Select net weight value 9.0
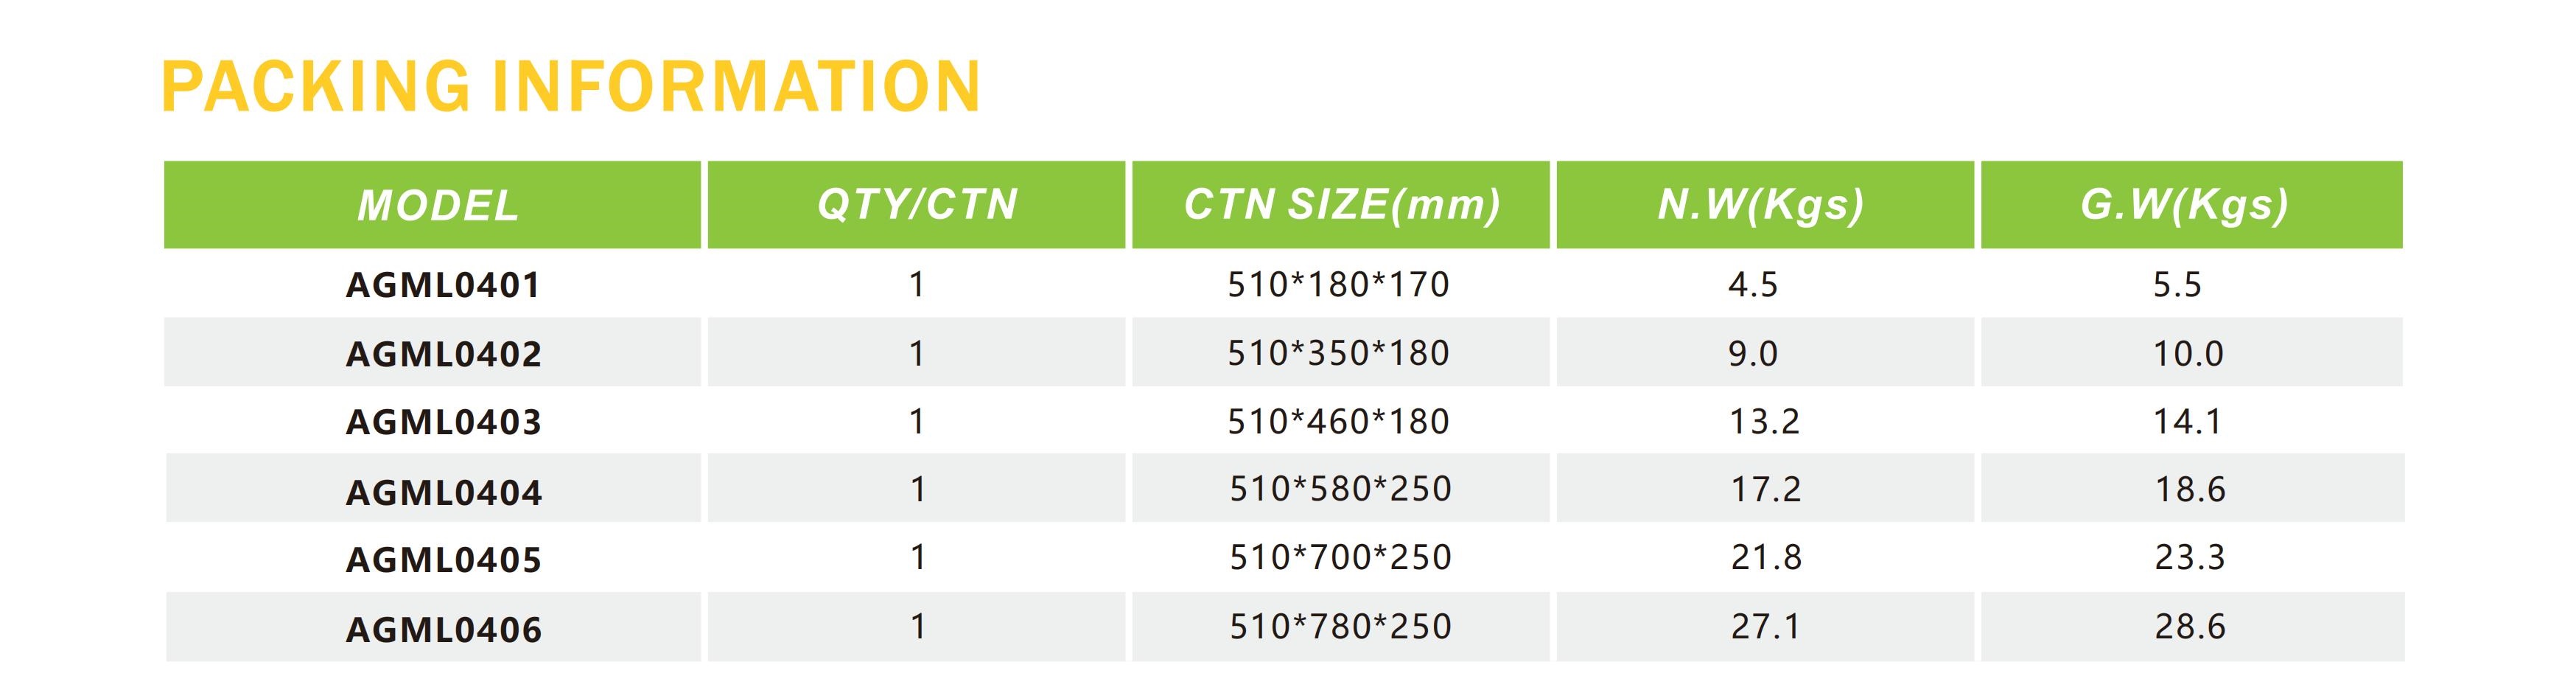This screenshot has height=690, width=2576. point(1753,353)
